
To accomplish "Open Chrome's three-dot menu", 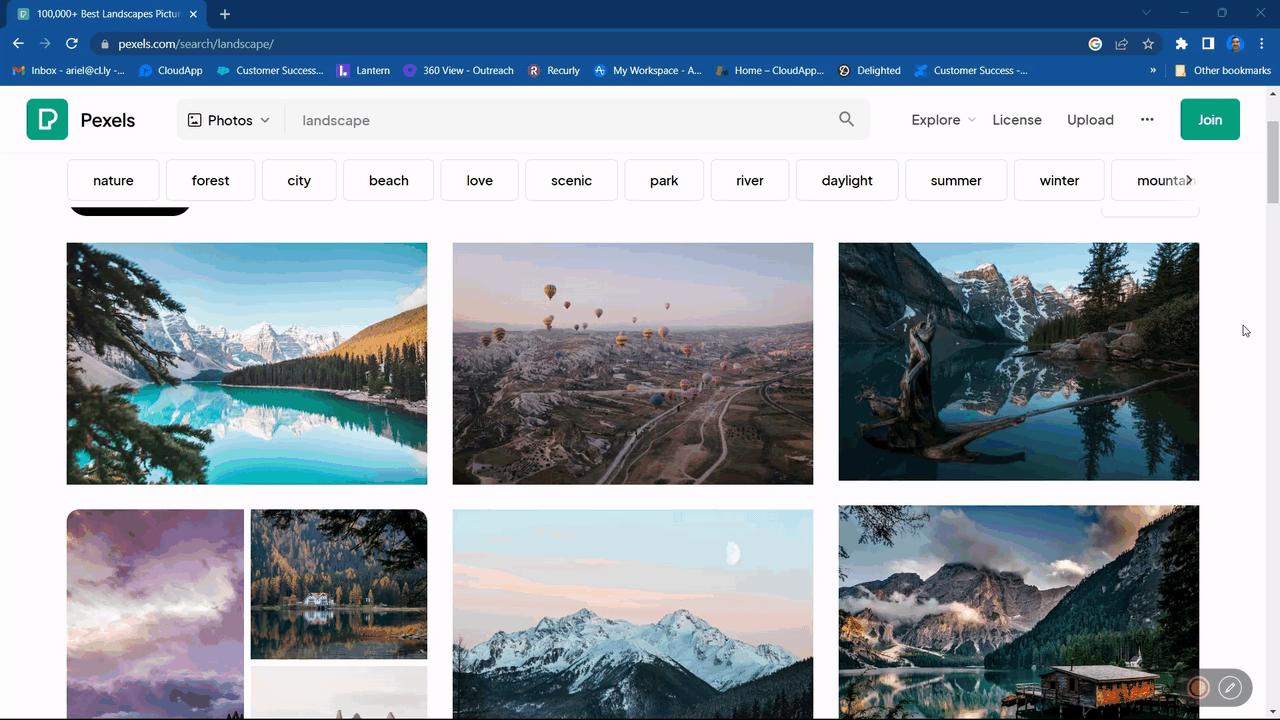I will pos(1261,44).
